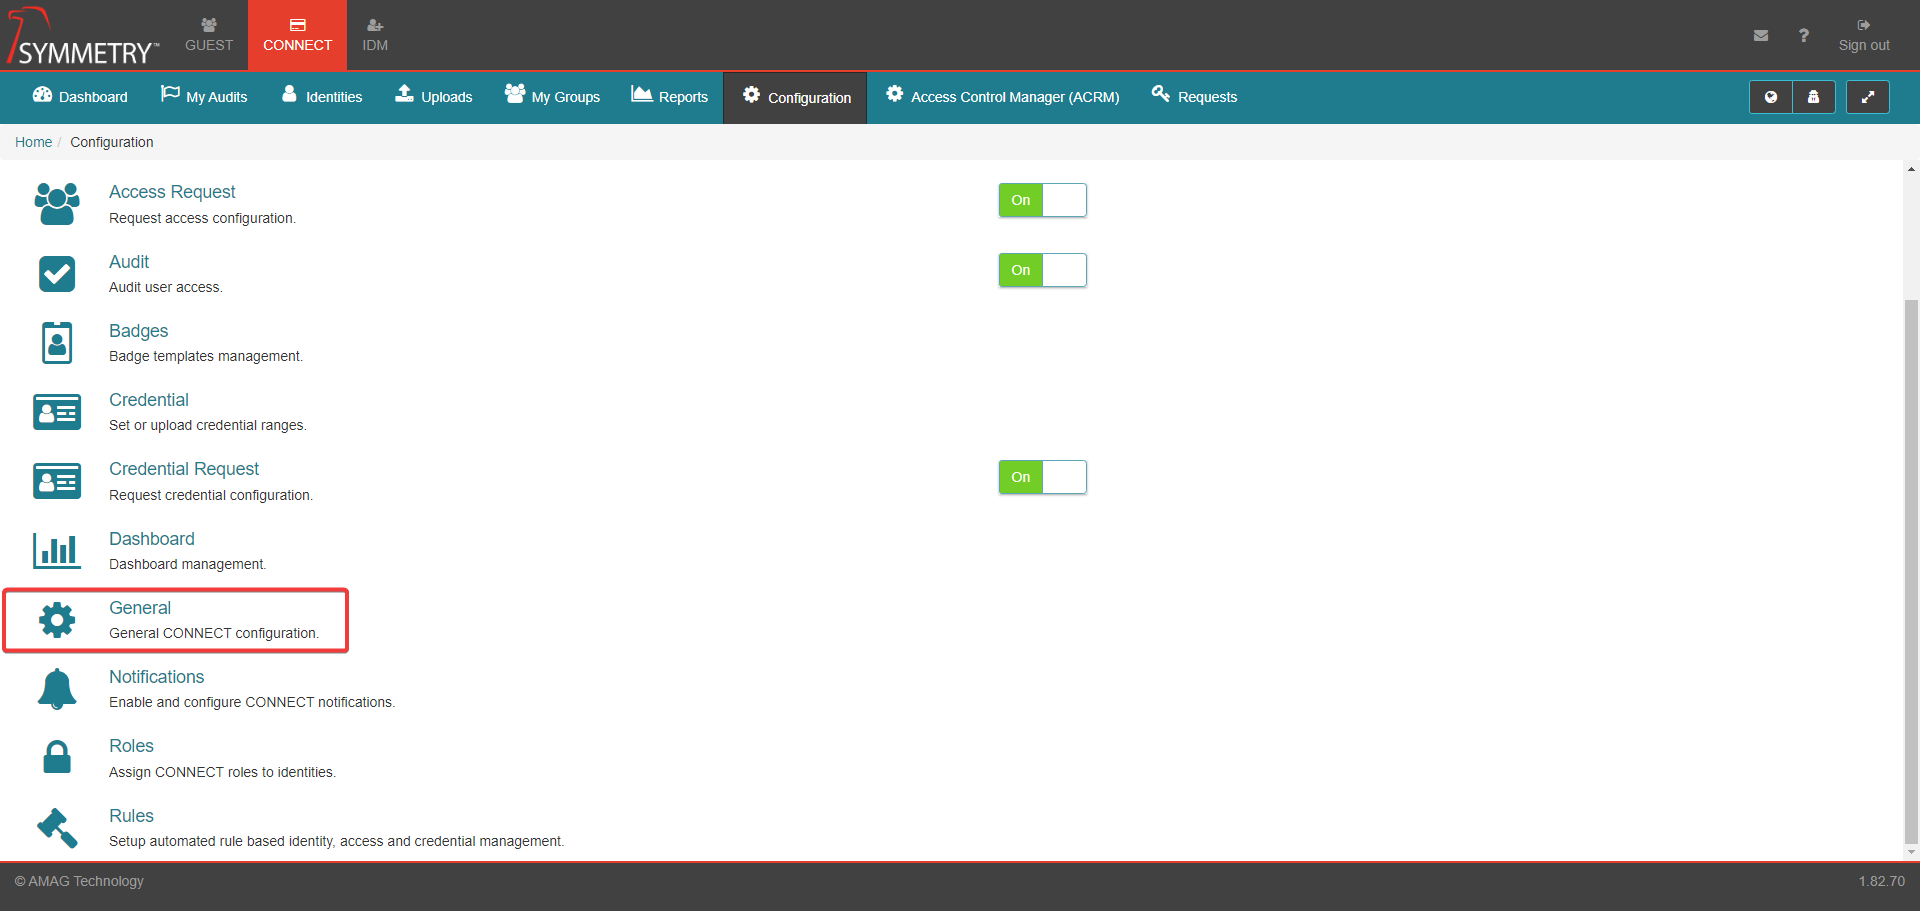Screen dimensions: 1920x911
Task: Open the Audit configuration link
Action: coord(129,262)
